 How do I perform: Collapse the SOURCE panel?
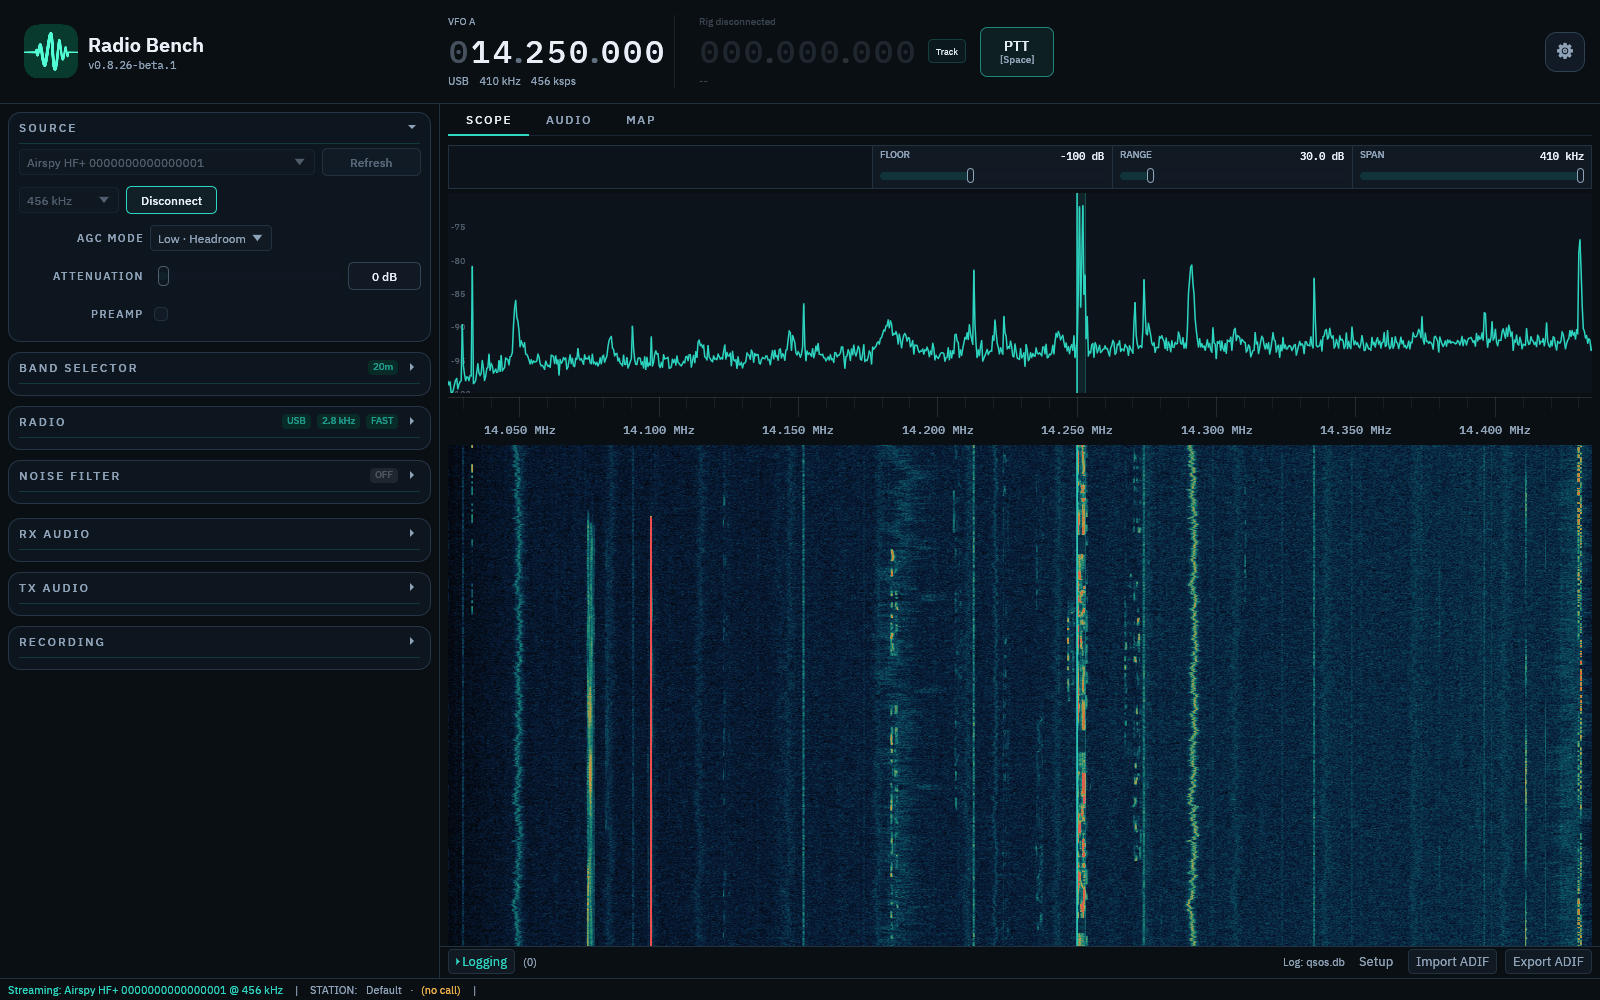412,128
